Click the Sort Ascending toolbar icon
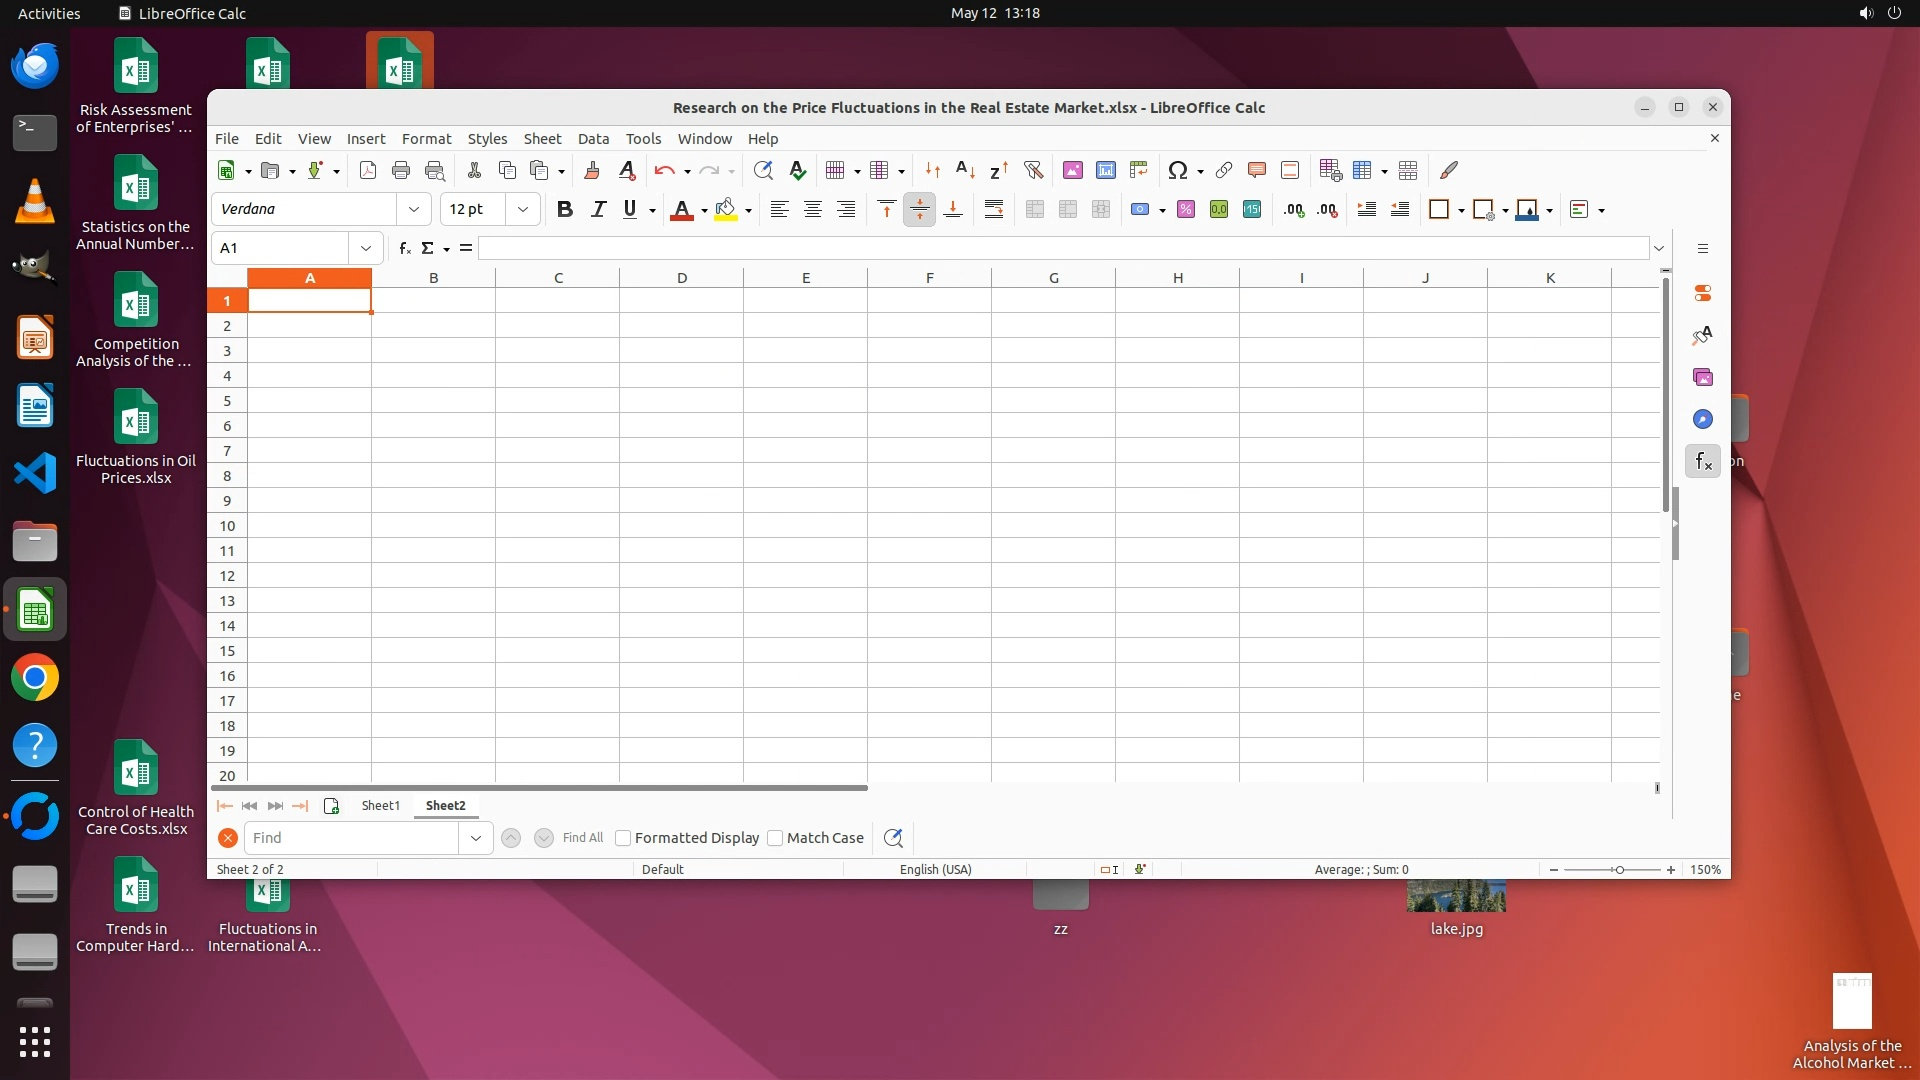The height and width of the screenshot is (1080, 1920). (x=964, y=170)
